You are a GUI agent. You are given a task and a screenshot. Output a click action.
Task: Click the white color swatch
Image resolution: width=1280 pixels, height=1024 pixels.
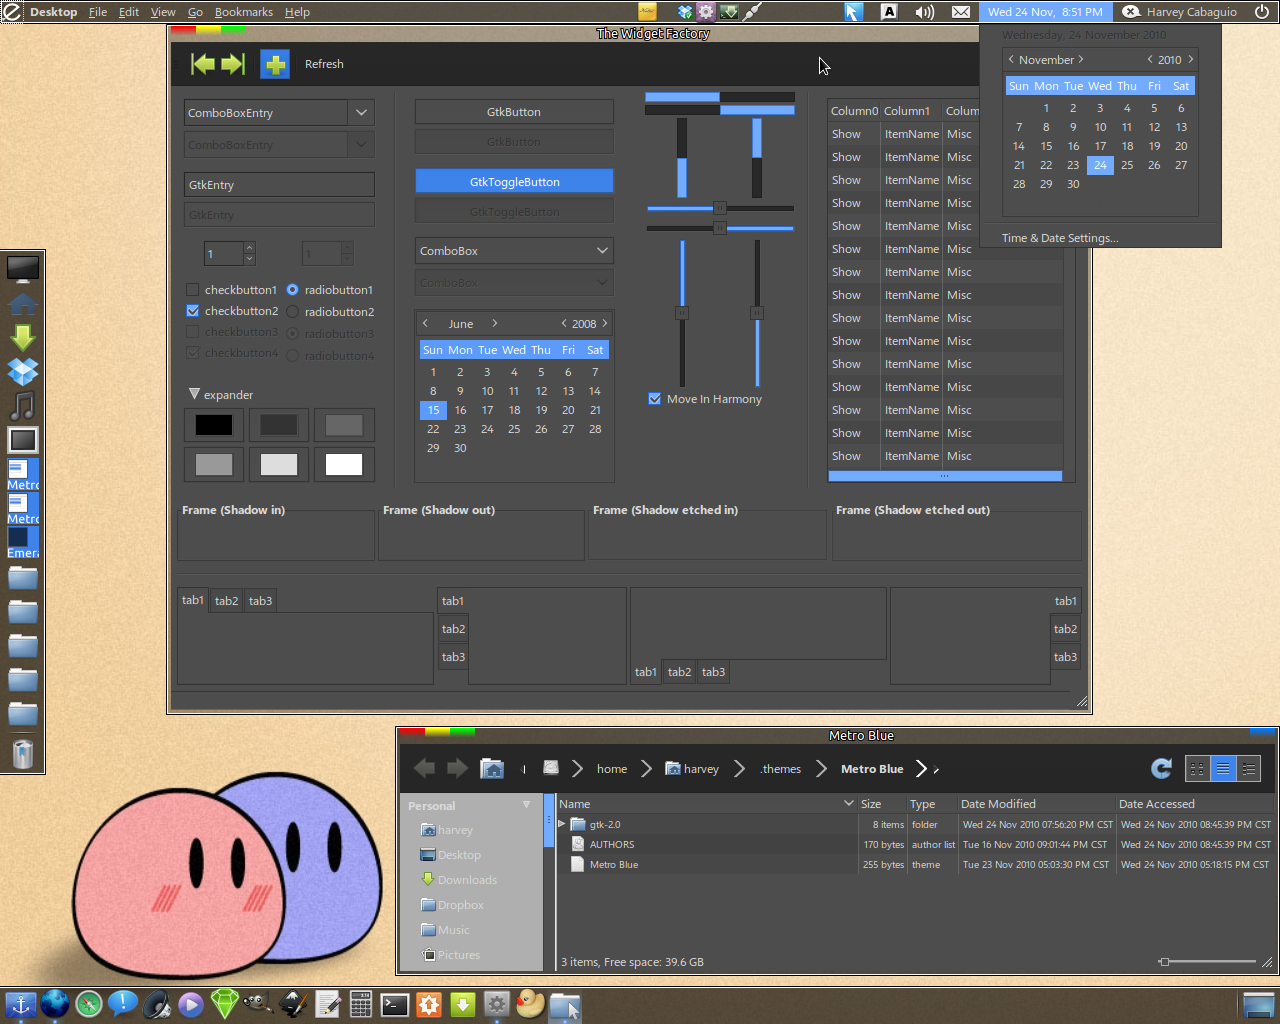pos(344,464)
